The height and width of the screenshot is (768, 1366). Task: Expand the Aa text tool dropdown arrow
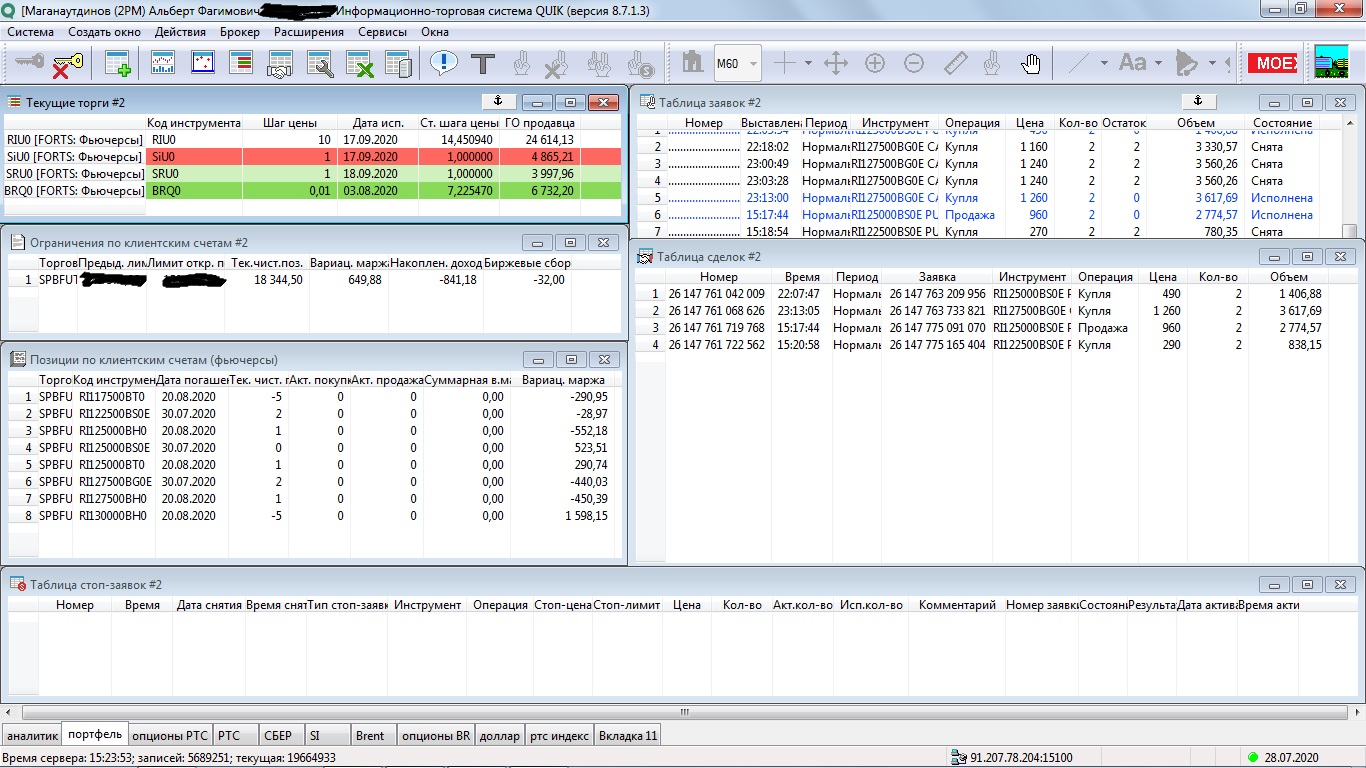click(x=1158, y=64)
